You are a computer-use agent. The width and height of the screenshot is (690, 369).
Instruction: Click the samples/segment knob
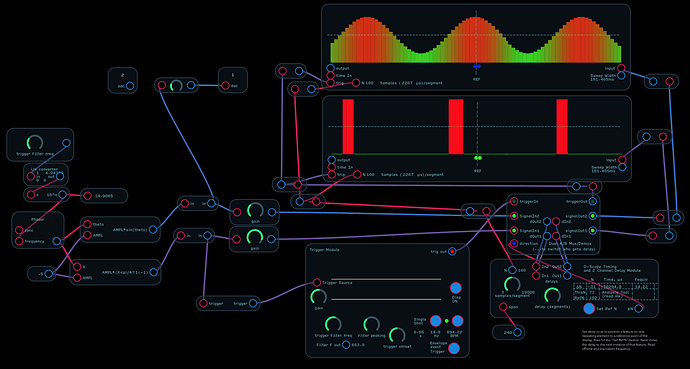512,285
